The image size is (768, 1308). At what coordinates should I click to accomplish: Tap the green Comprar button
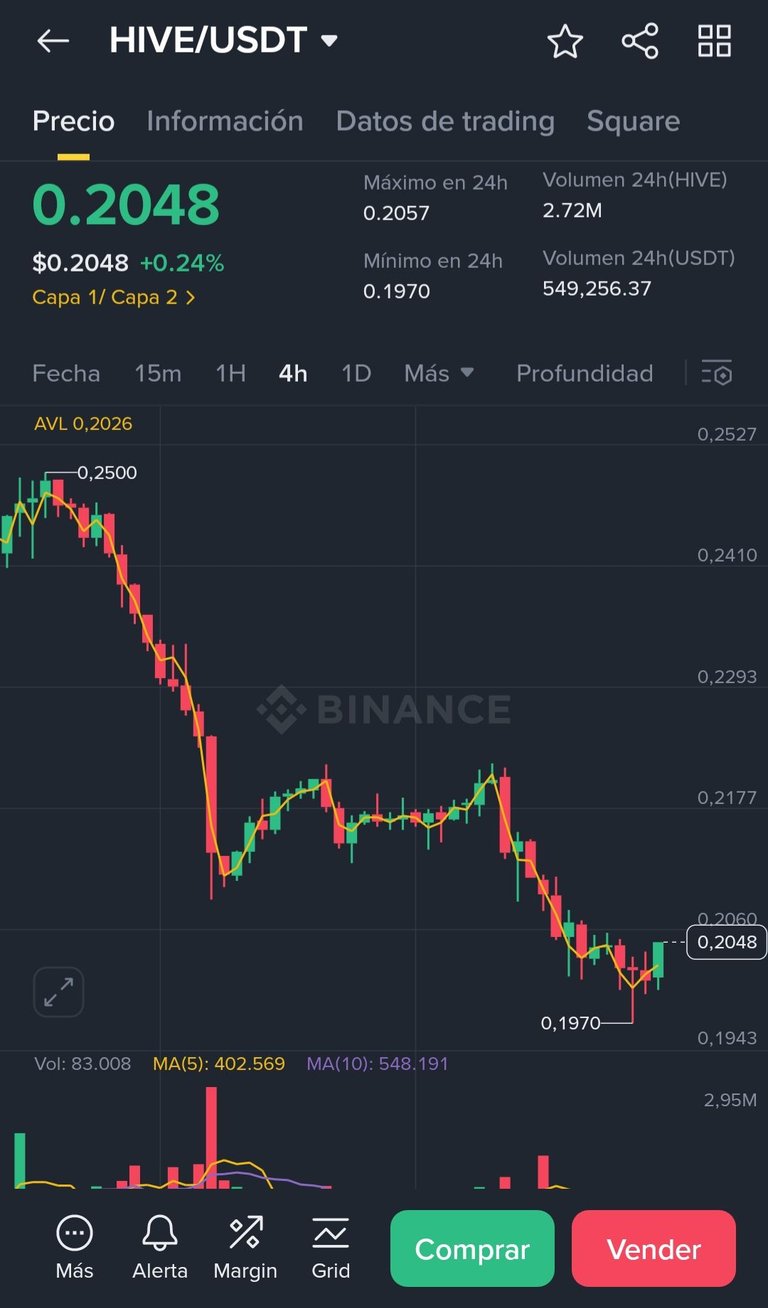(x=472, y=1249)
